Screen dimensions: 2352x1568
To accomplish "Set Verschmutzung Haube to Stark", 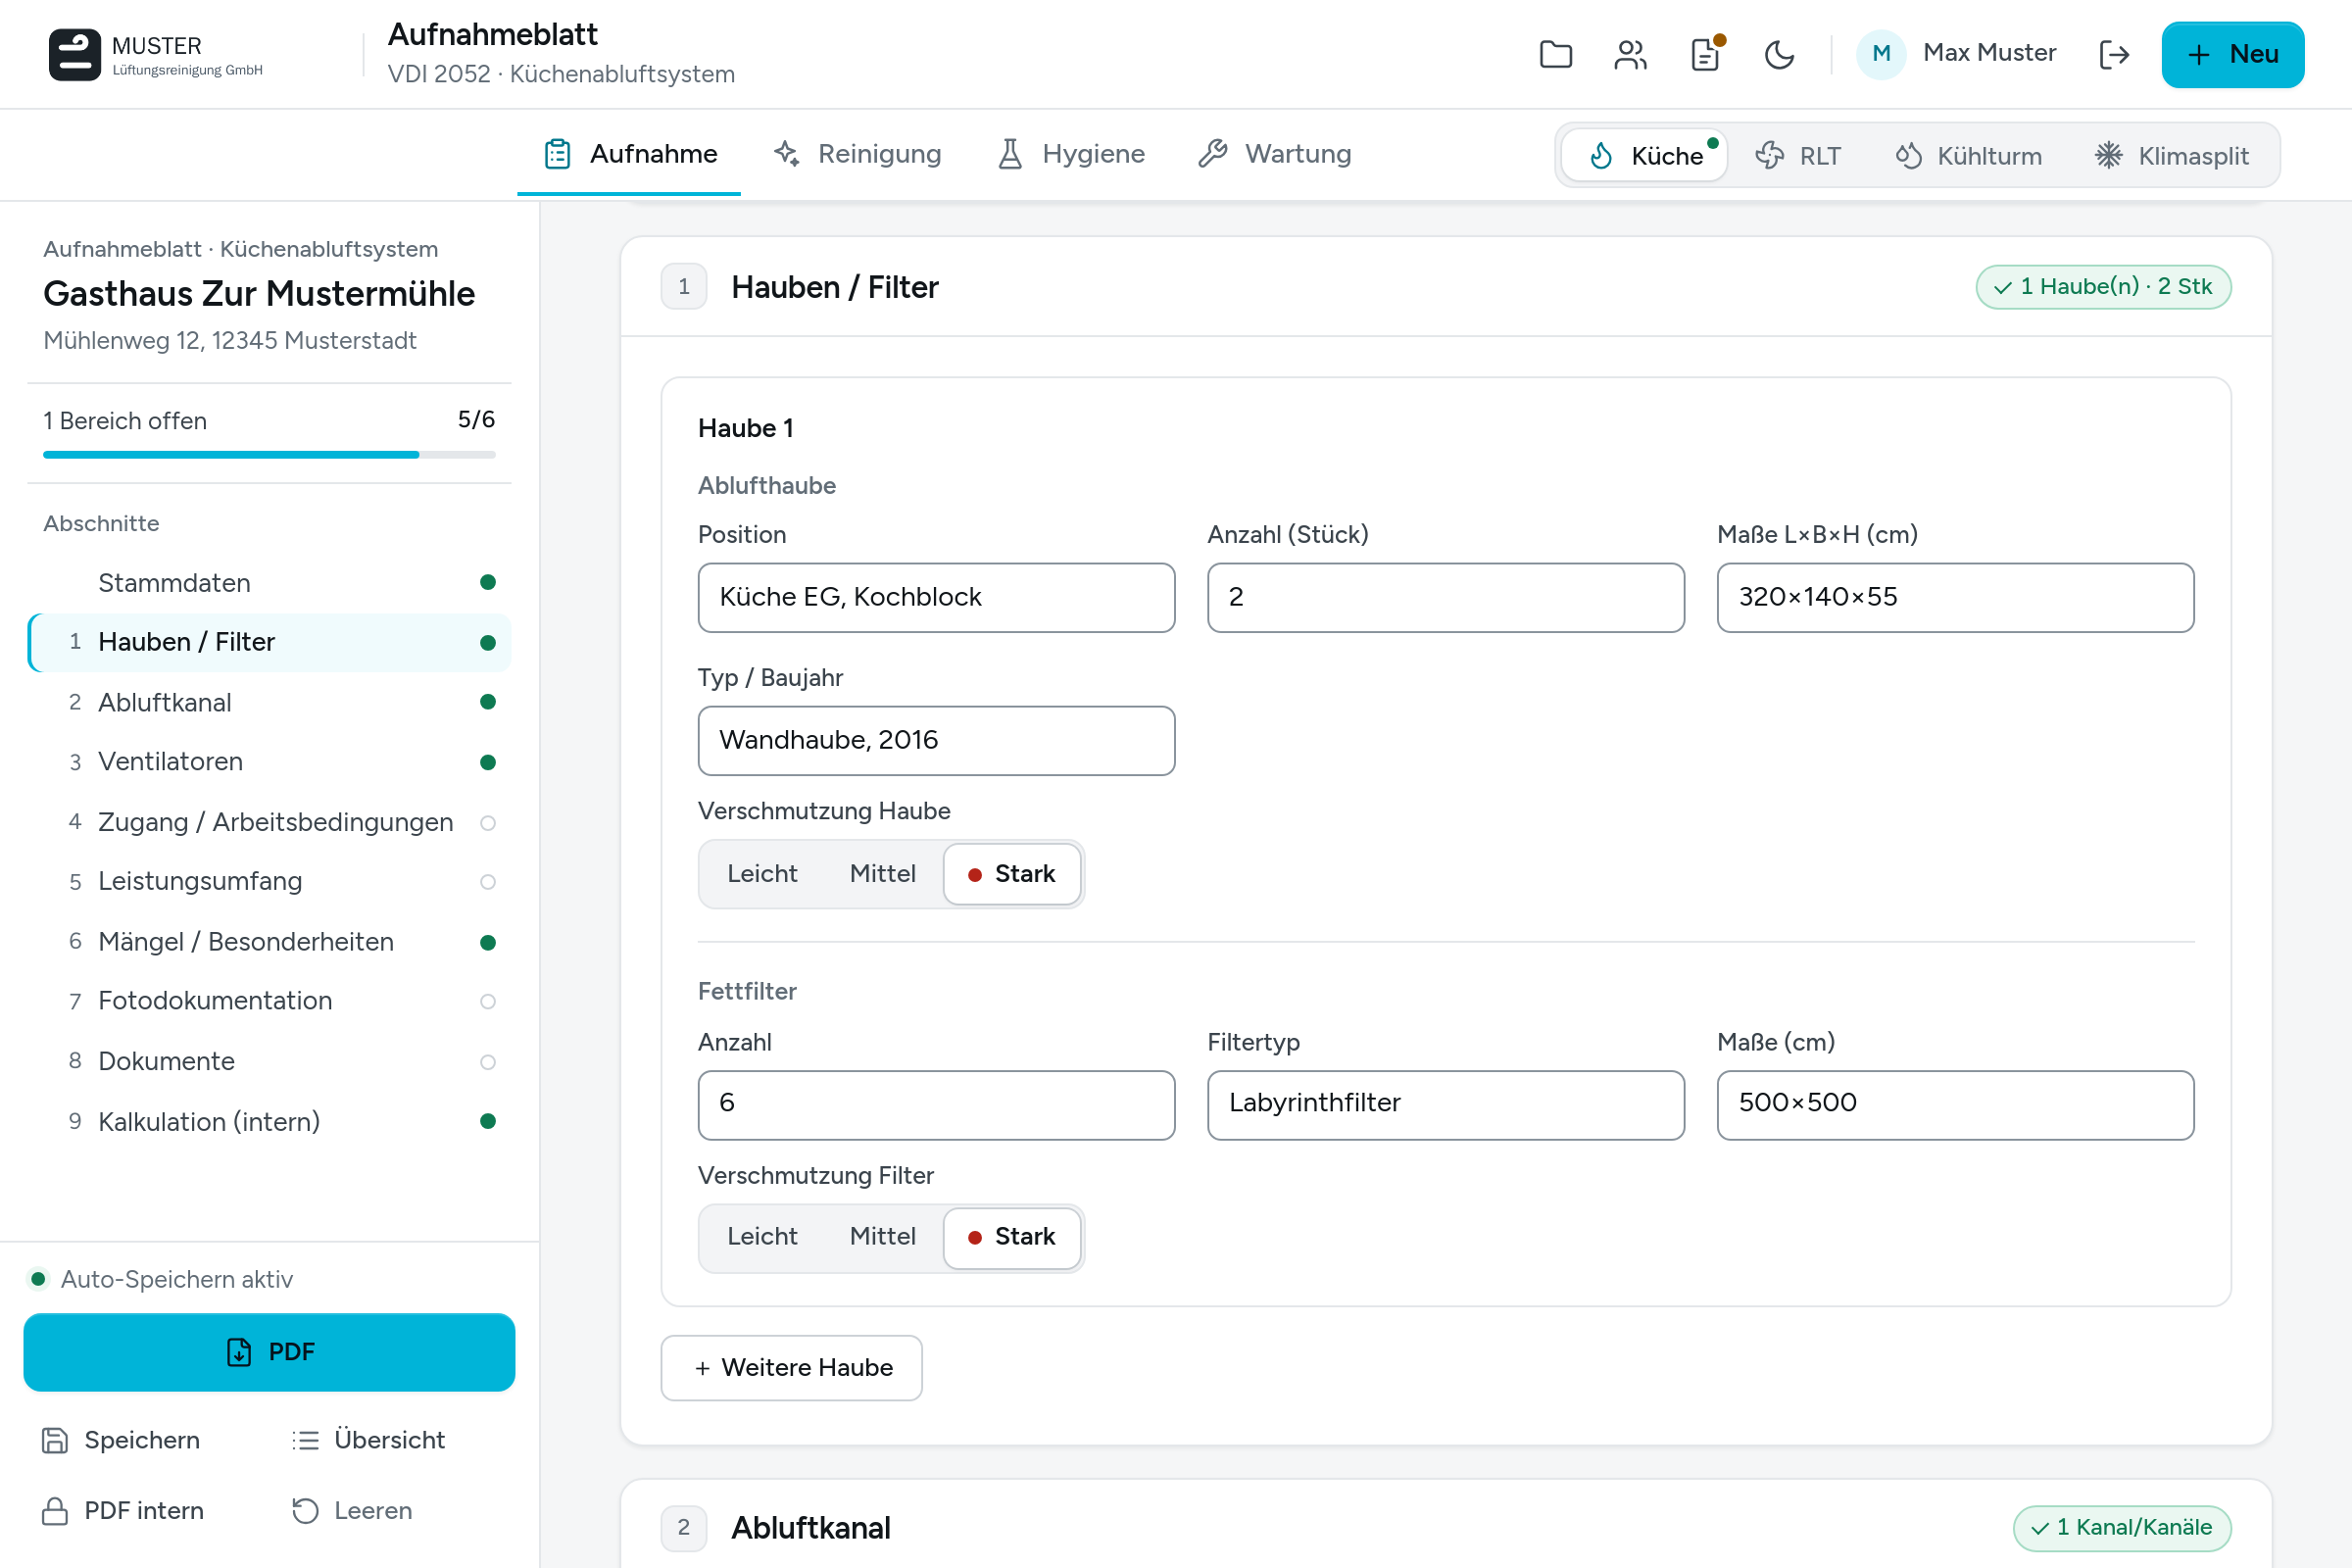I will (1011, 874).
